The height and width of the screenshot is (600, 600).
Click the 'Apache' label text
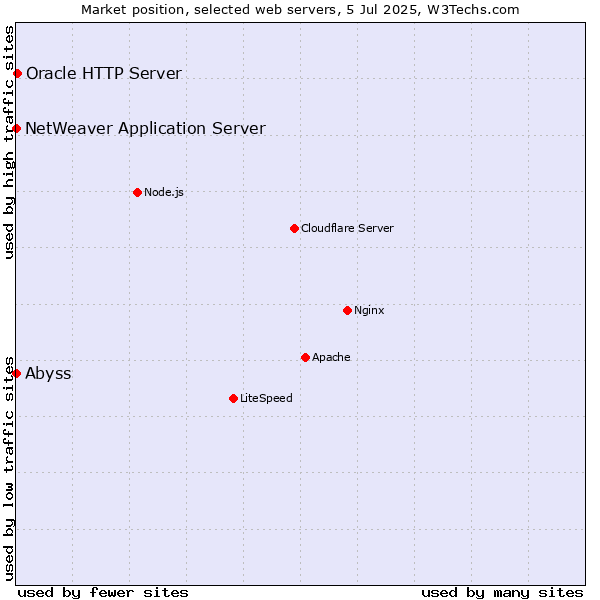[x=331, y=357]
